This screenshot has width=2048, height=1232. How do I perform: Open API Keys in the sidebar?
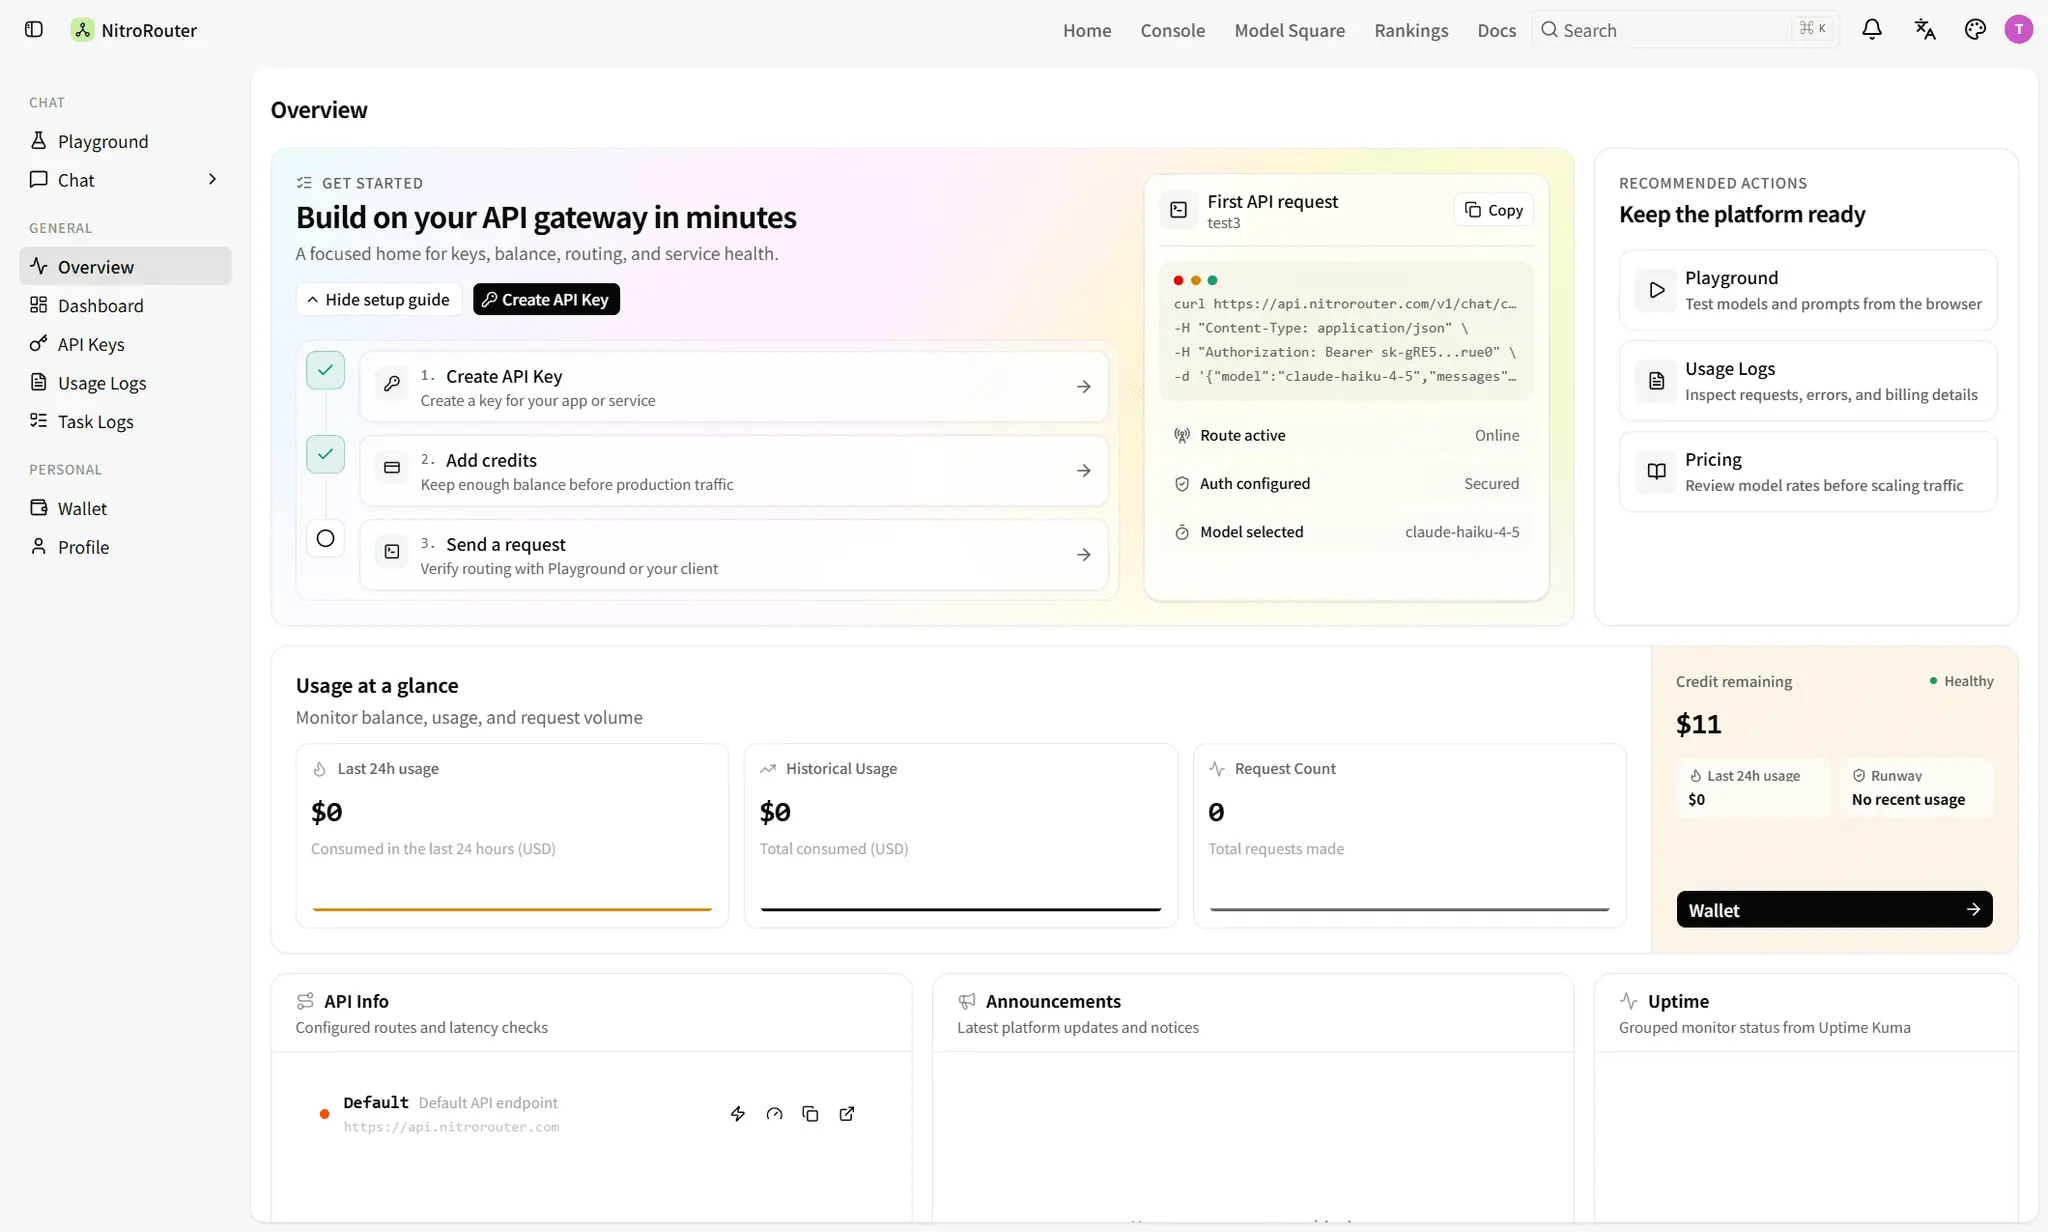point(125,344)
